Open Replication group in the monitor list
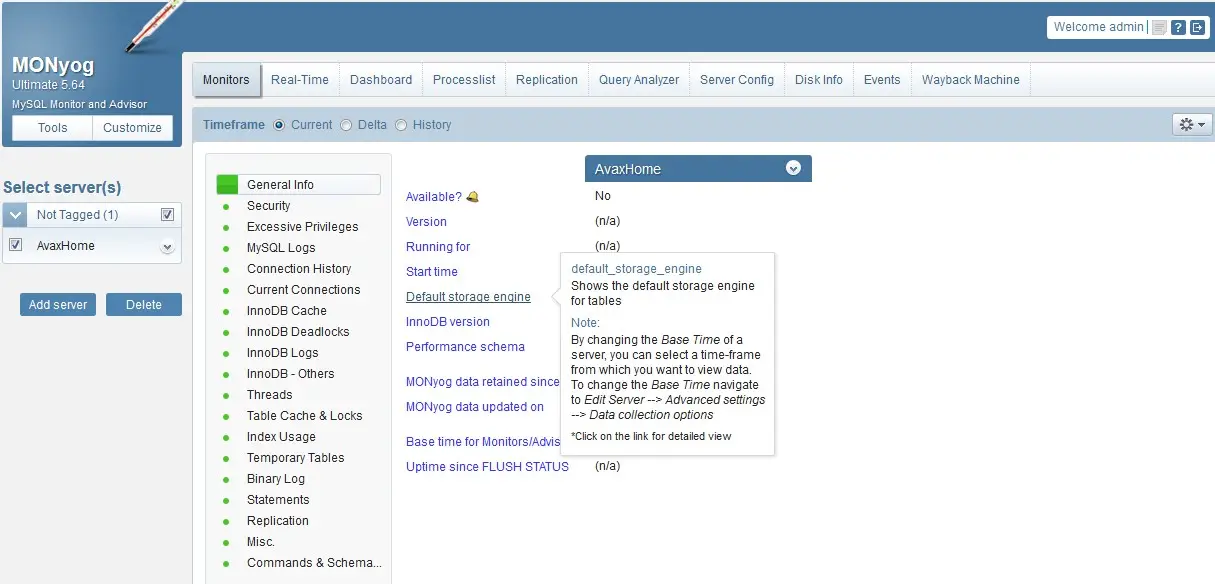Viewport: 1215px width, 584px height. pyautogui.click(x=278, y=521)
